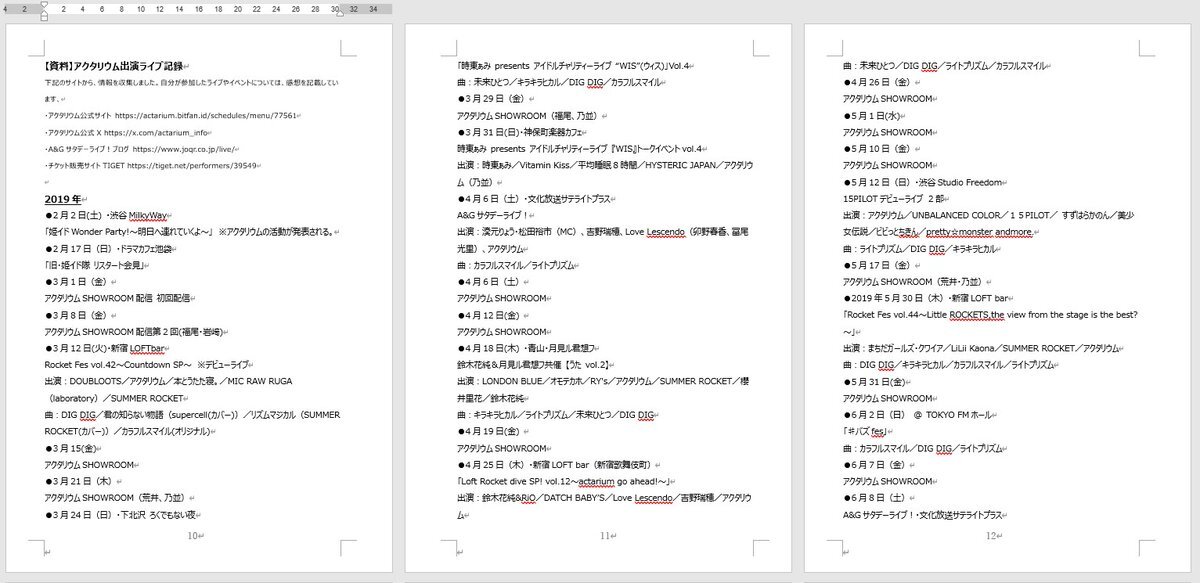Click the date line ●5月17日(金)
This screenshot has height=583, width=1200.
(877, 265)
